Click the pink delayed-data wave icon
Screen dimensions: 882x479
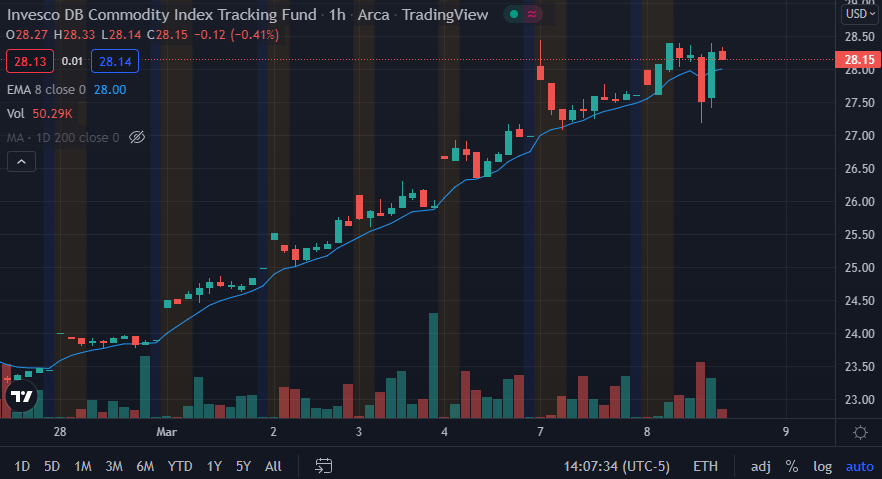532,15
